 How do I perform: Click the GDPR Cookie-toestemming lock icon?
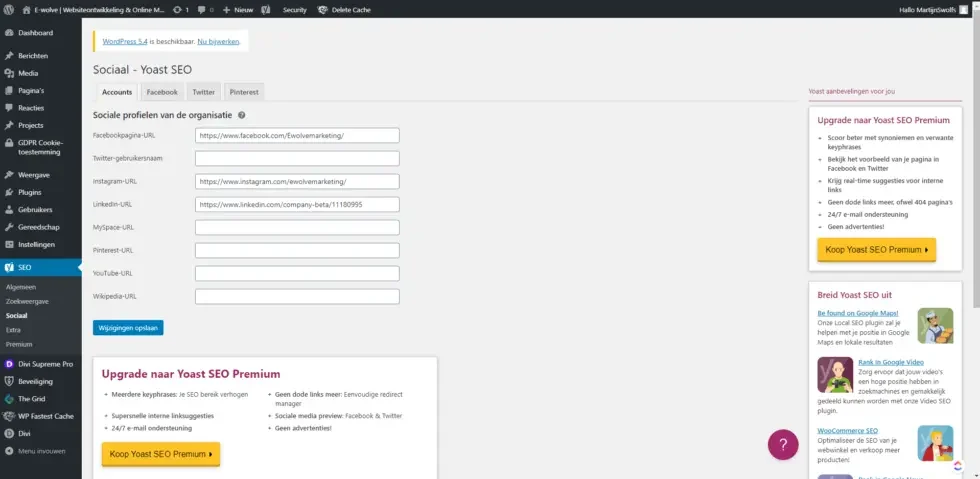[9, 143]
